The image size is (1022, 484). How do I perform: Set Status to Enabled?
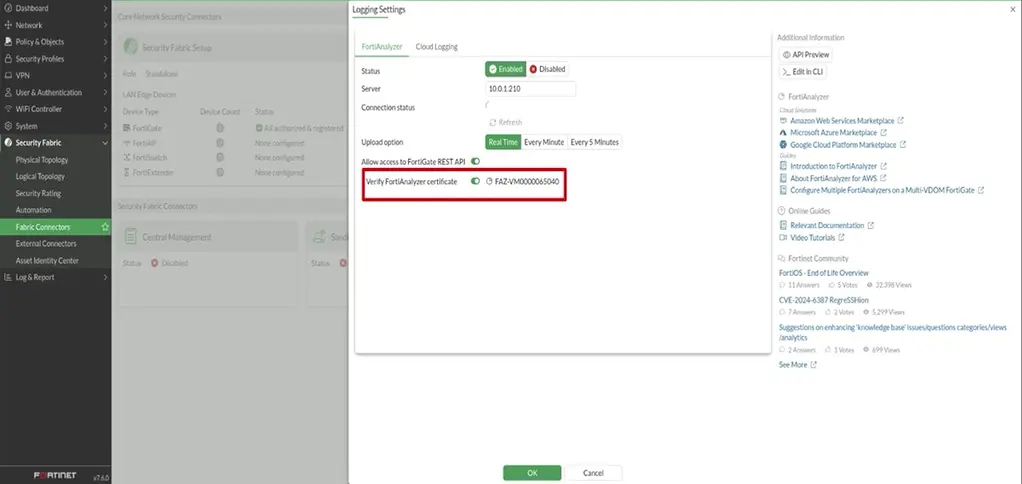(506, 69)
